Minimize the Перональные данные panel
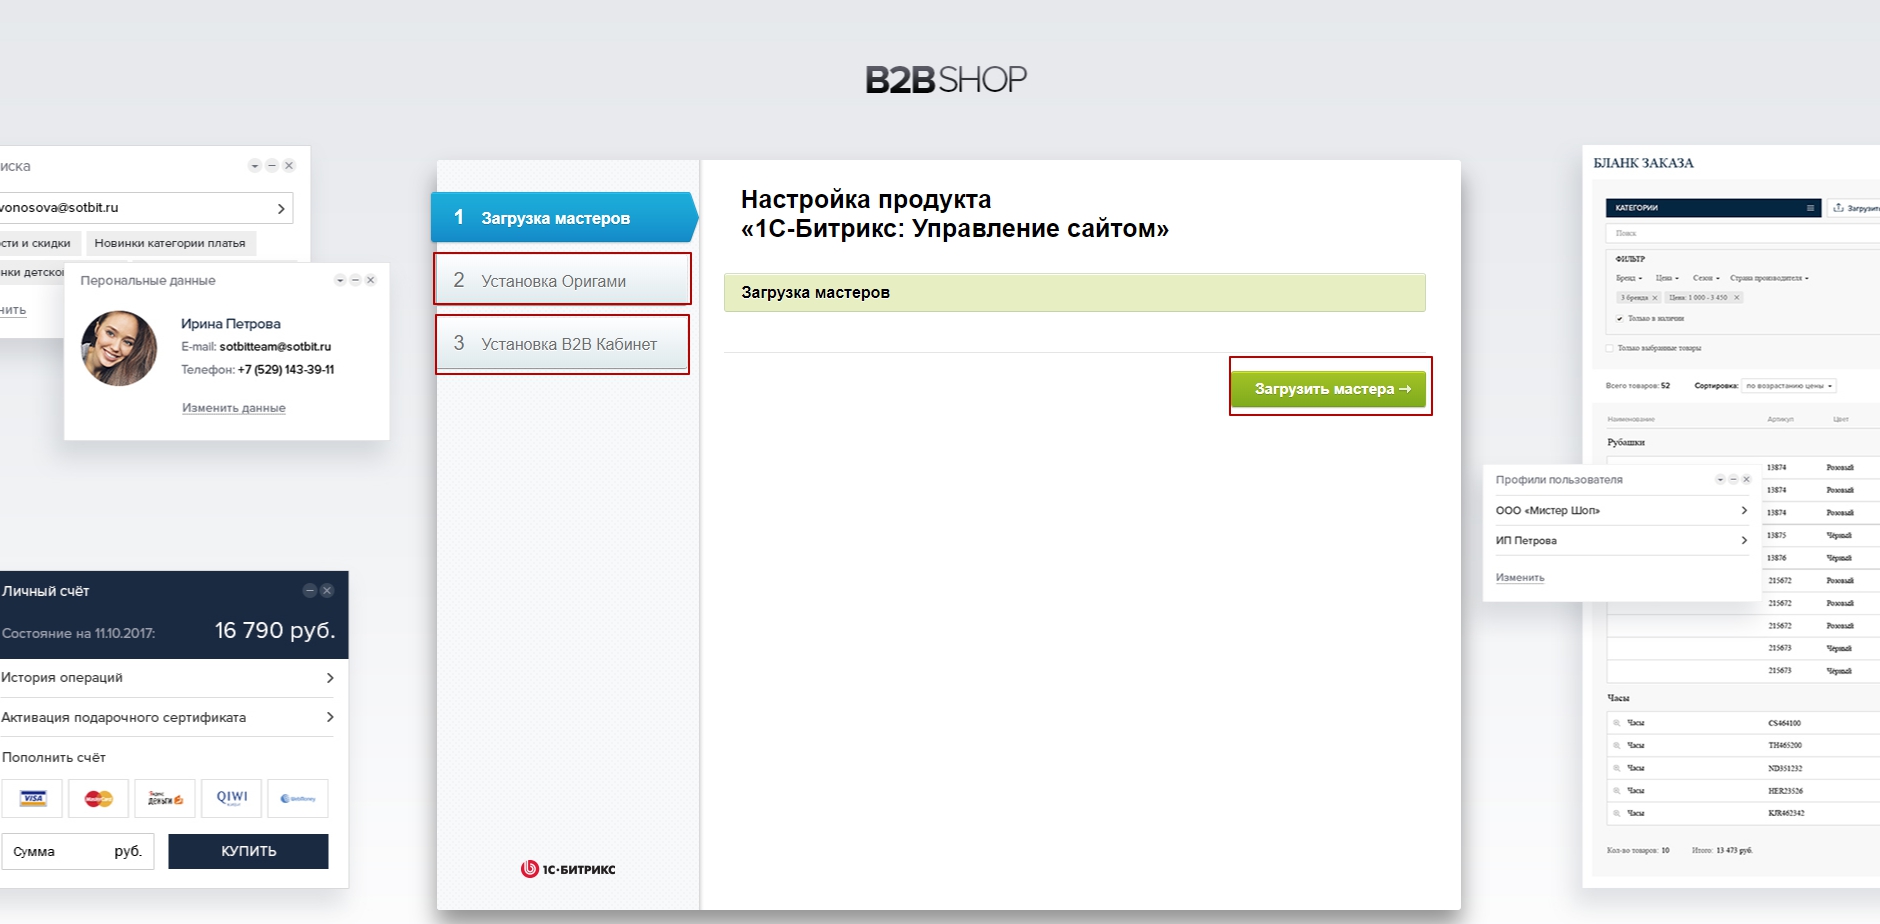This screenshot has height=924, width=1880. [x=355, y=280]
